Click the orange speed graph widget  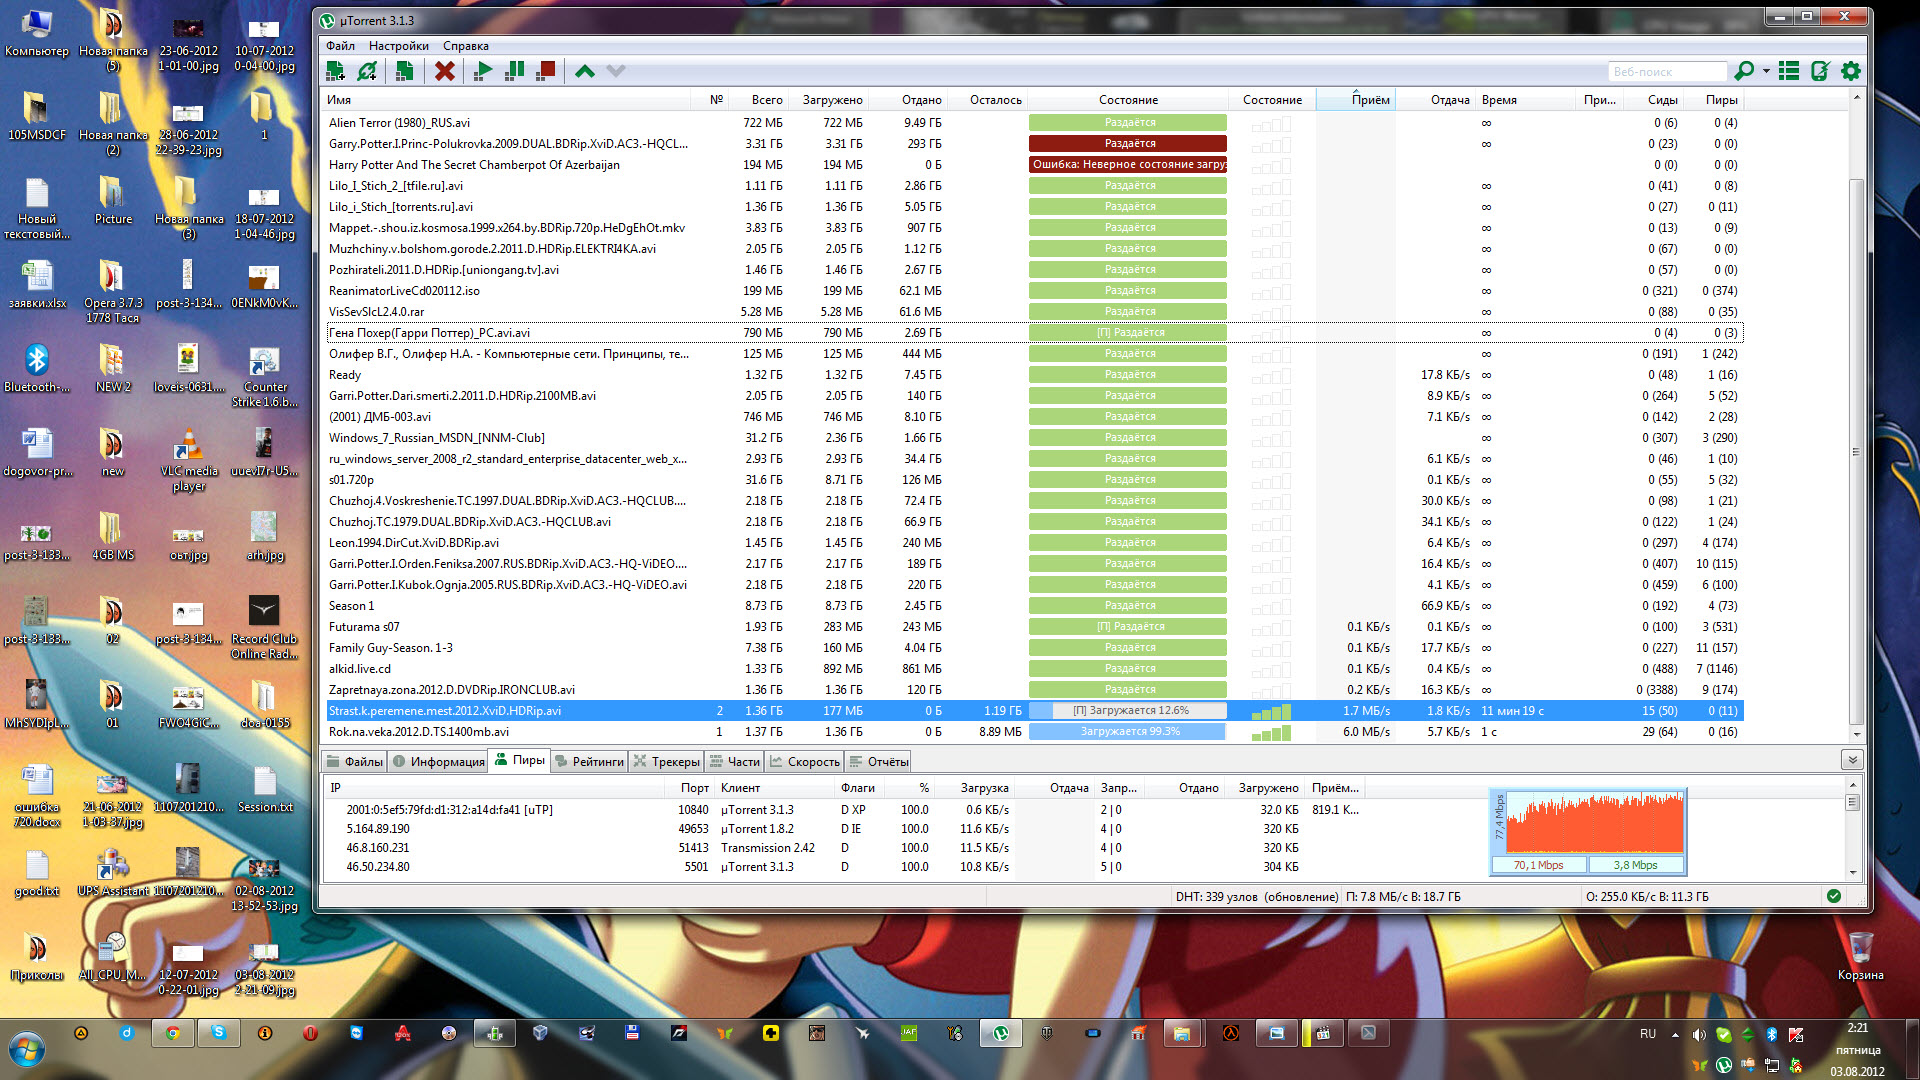pyautogui.click(x=1588, y=831)
